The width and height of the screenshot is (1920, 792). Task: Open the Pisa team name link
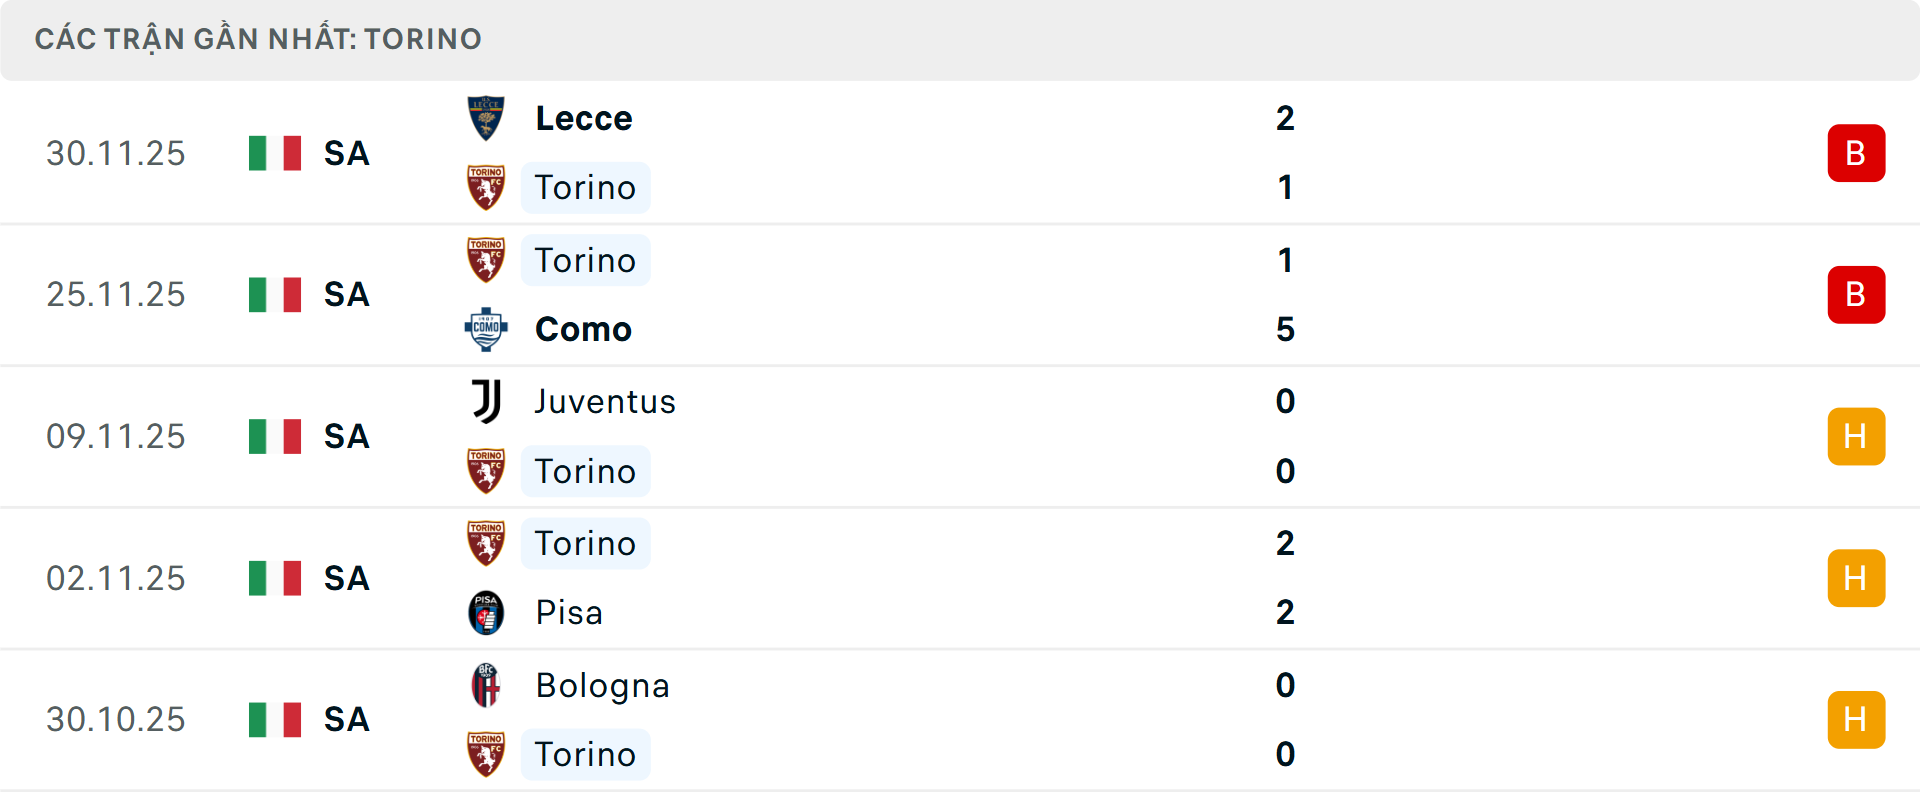(x=569, y=612)
